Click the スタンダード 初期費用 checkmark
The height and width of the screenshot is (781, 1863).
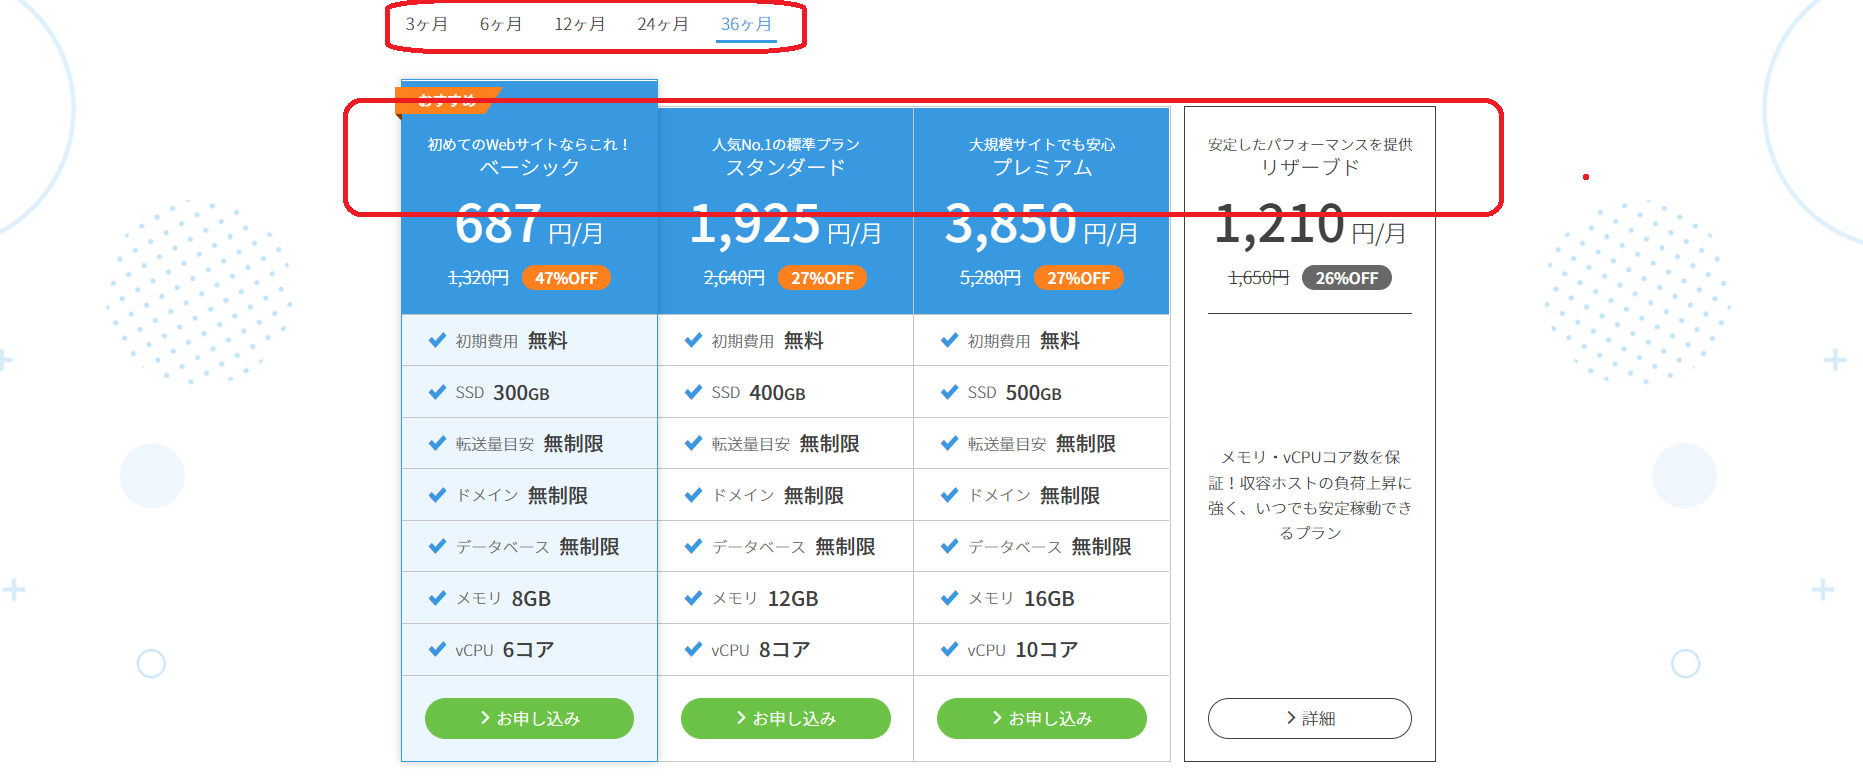click(693, 340)
